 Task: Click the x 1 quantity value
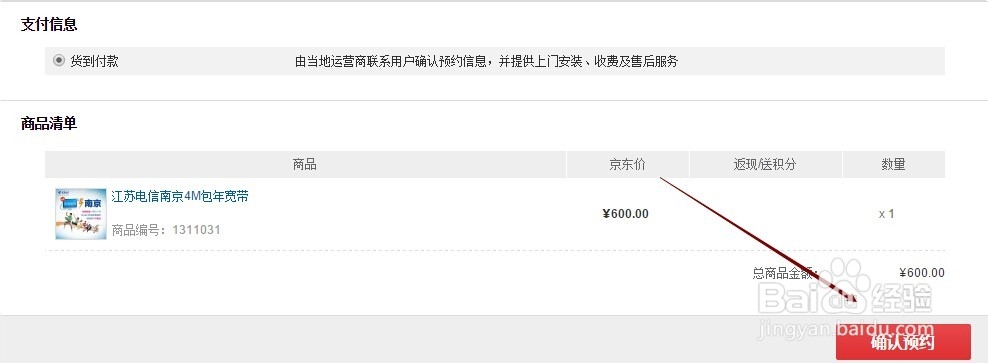tap(887, 214)
